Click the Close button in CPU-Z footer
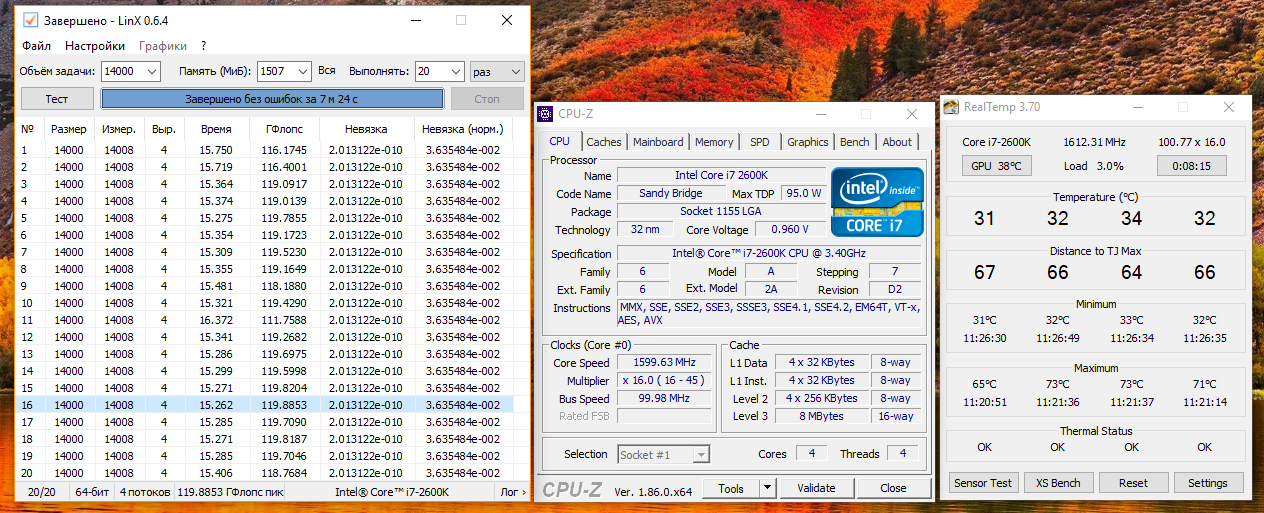 pos(894,488)
